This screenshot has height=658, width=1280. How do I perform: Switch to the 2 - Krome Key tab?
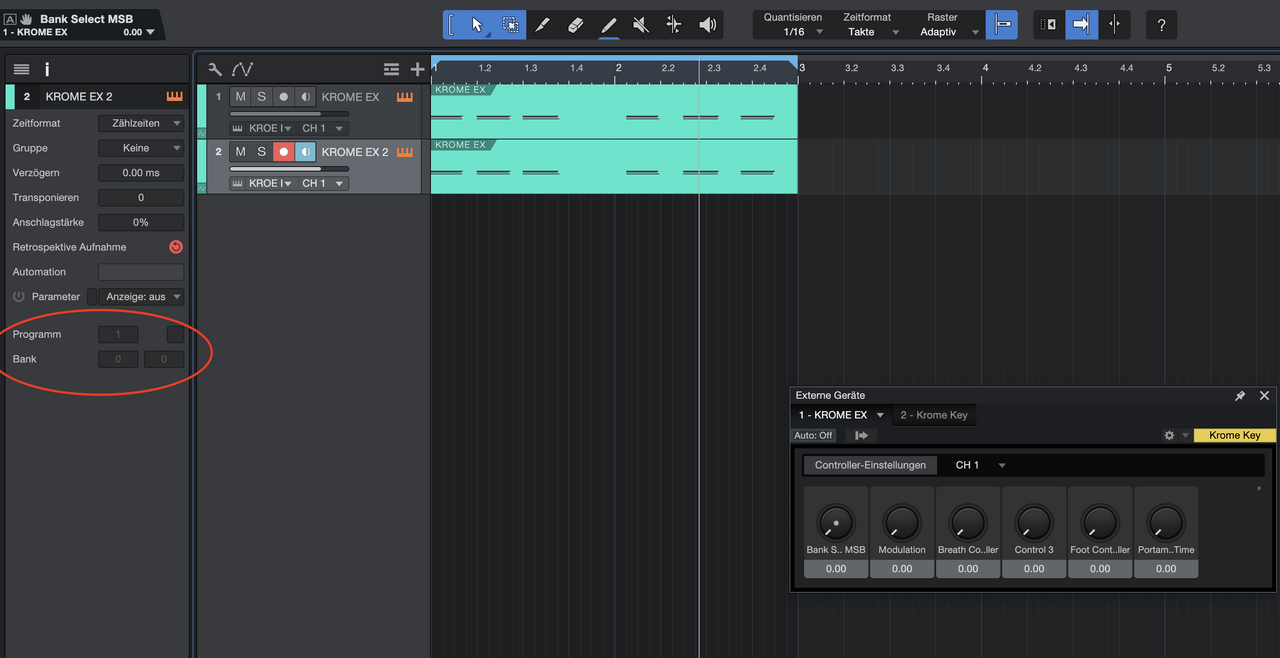933,415
